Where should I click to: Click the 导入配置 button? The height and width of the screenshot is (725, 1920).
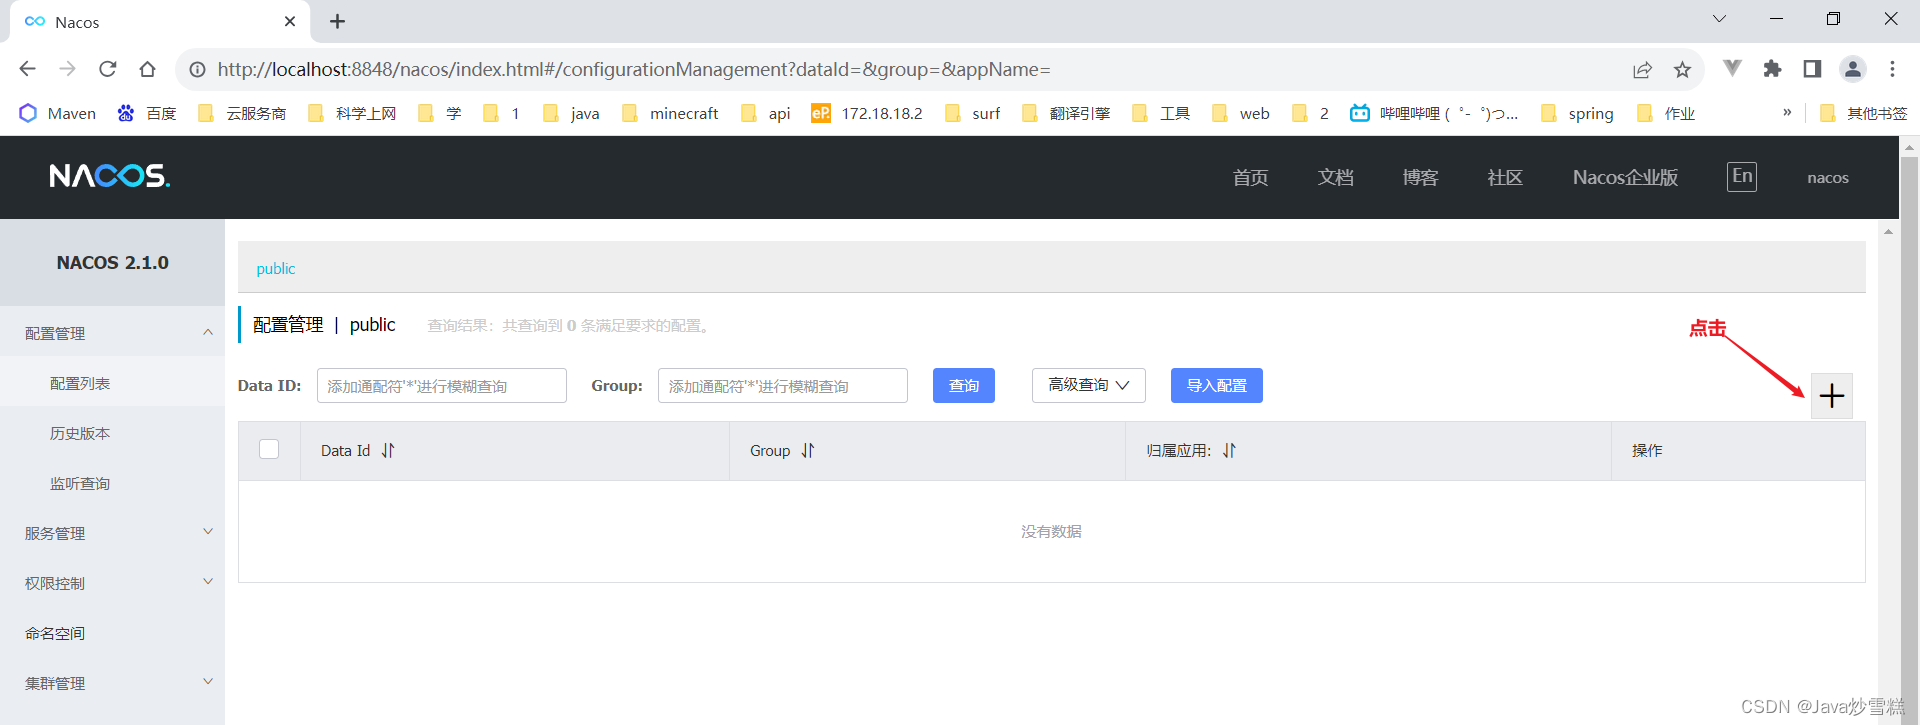1217,385
